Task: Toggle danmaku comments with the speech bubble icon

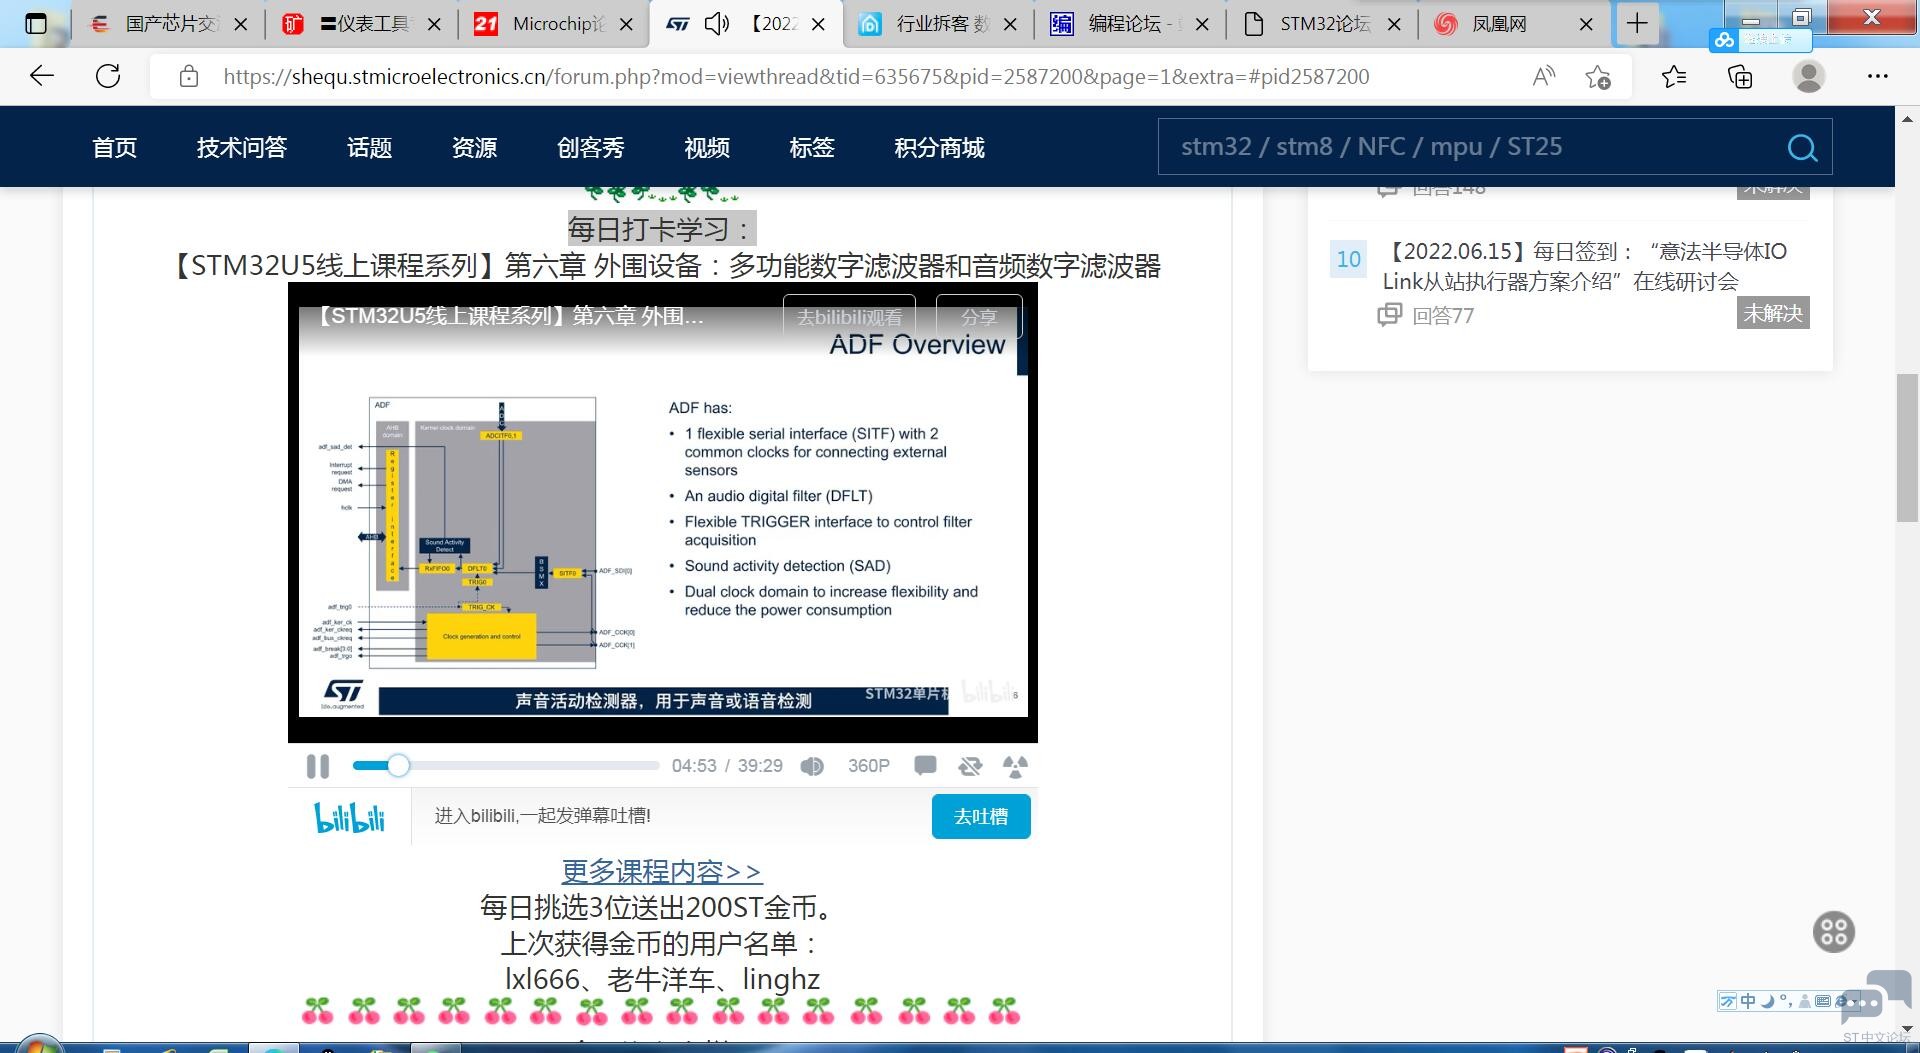Action: 925,766
